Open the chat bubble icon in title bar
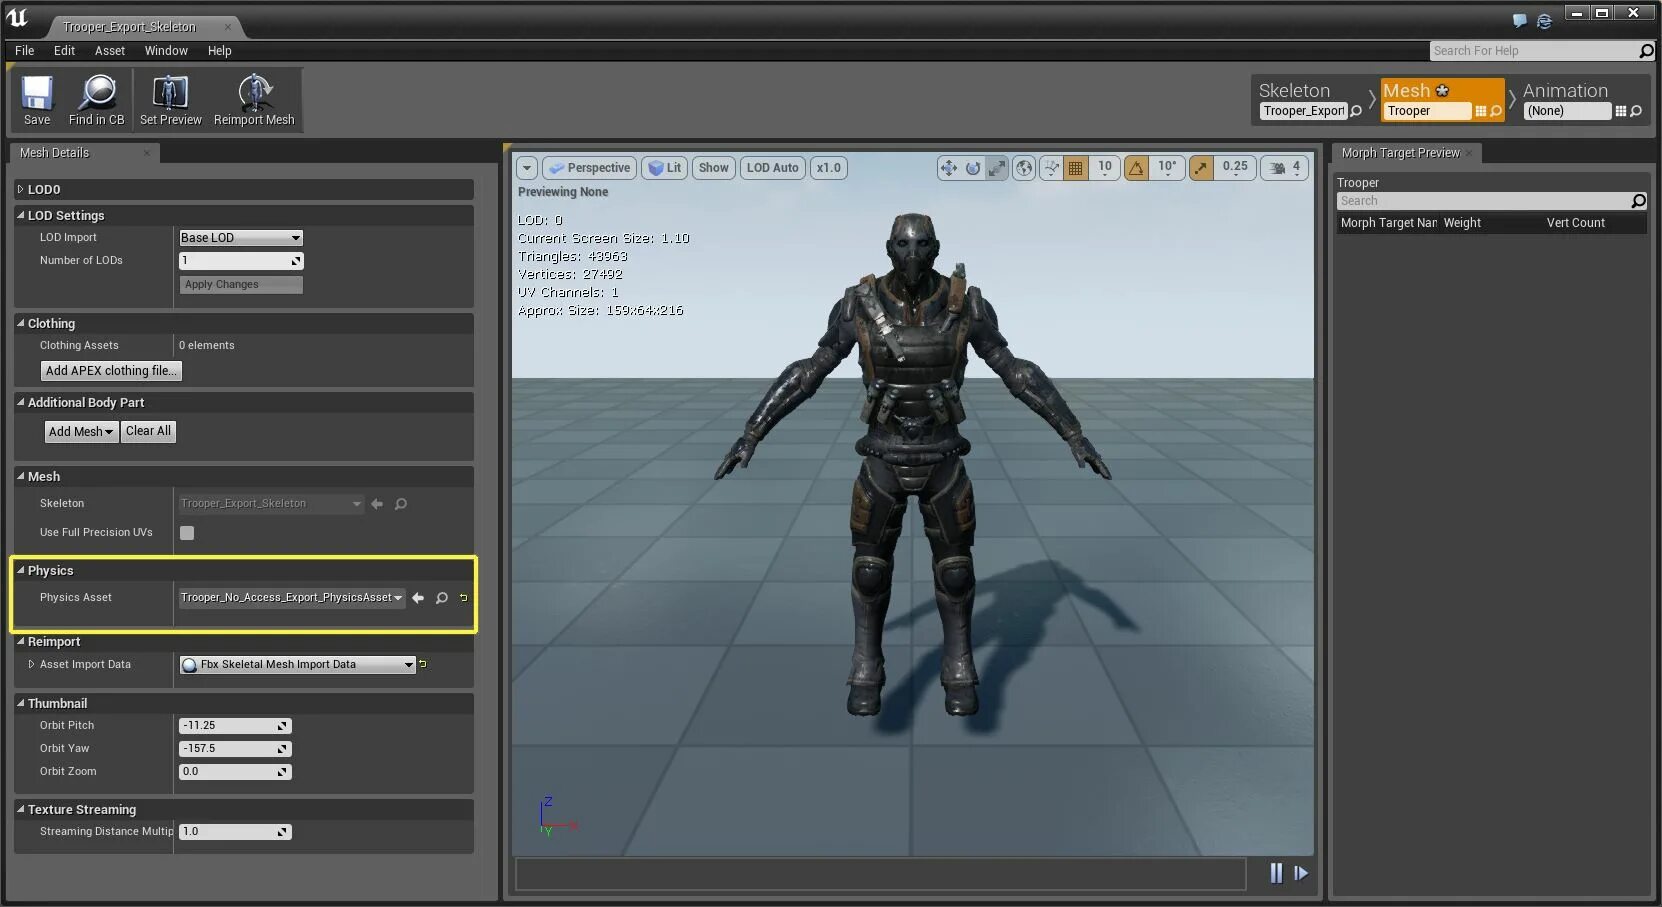Screen dimensions: 1662x907 (1520, 20)
